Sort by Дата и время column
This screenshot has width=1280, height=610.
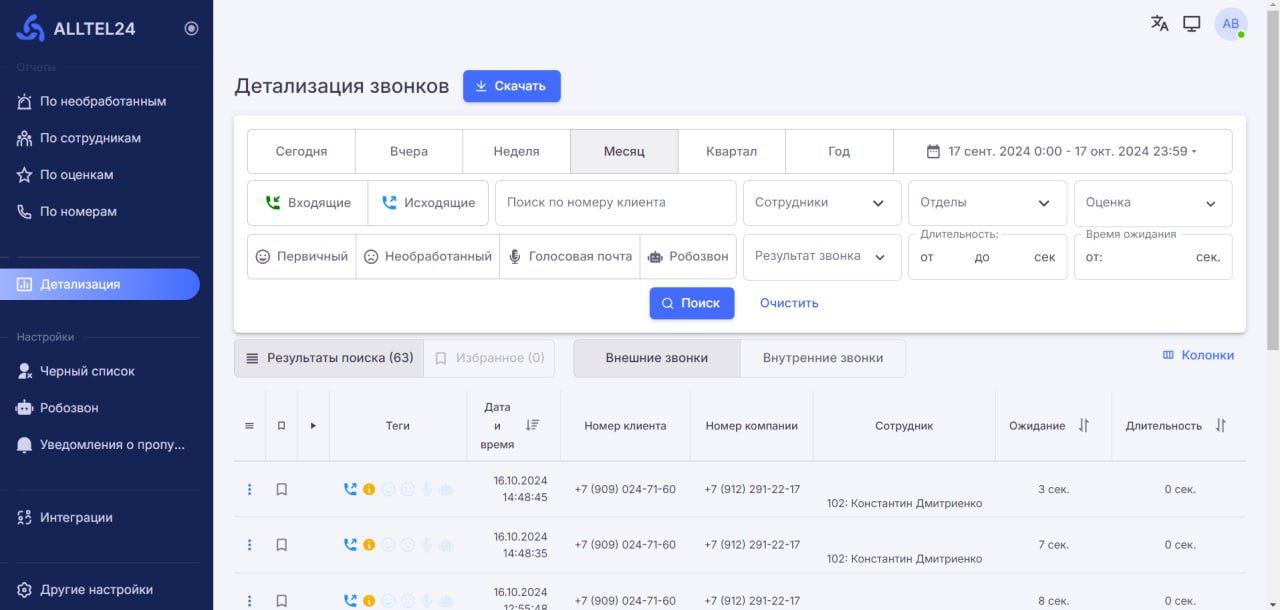[532, 425]
